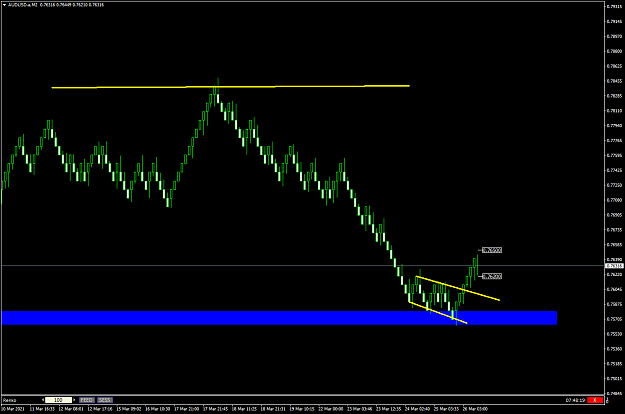This screenshot has width=625, height=414.
Task: Click the 07:48:19 timer text
Action: click(575, 400)
